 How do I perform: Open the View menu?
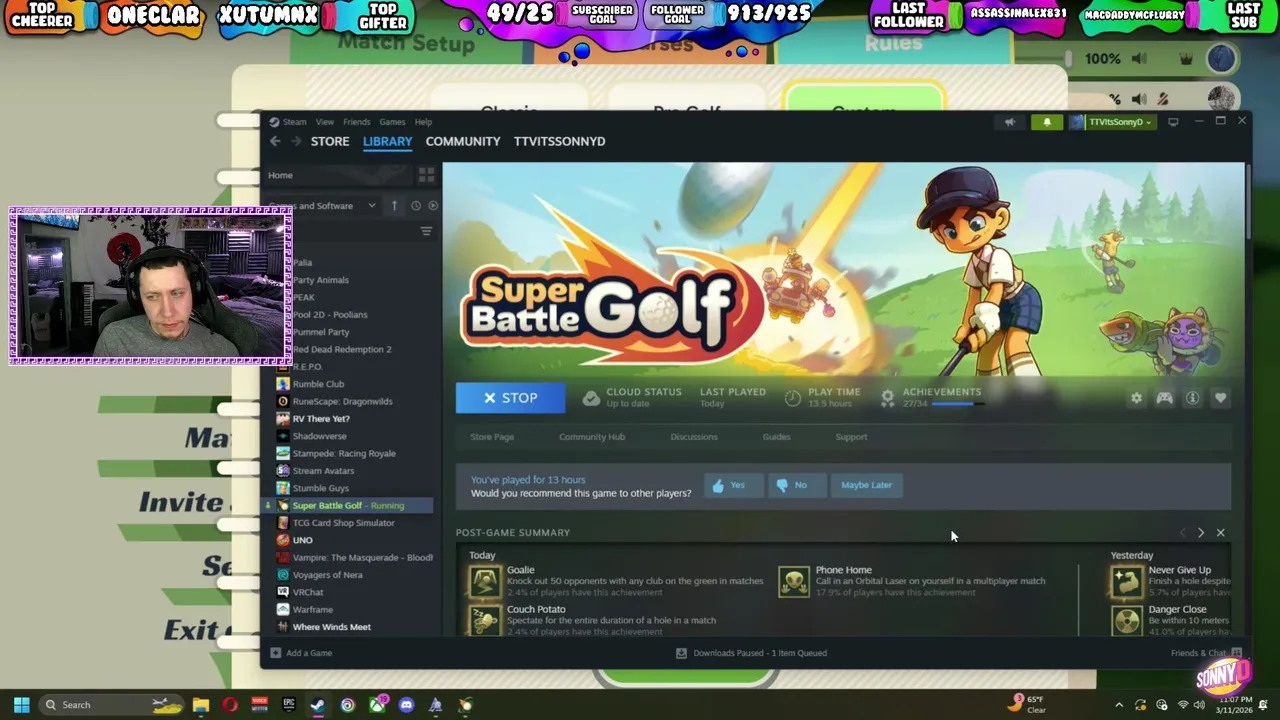click(x=325, y=122)
